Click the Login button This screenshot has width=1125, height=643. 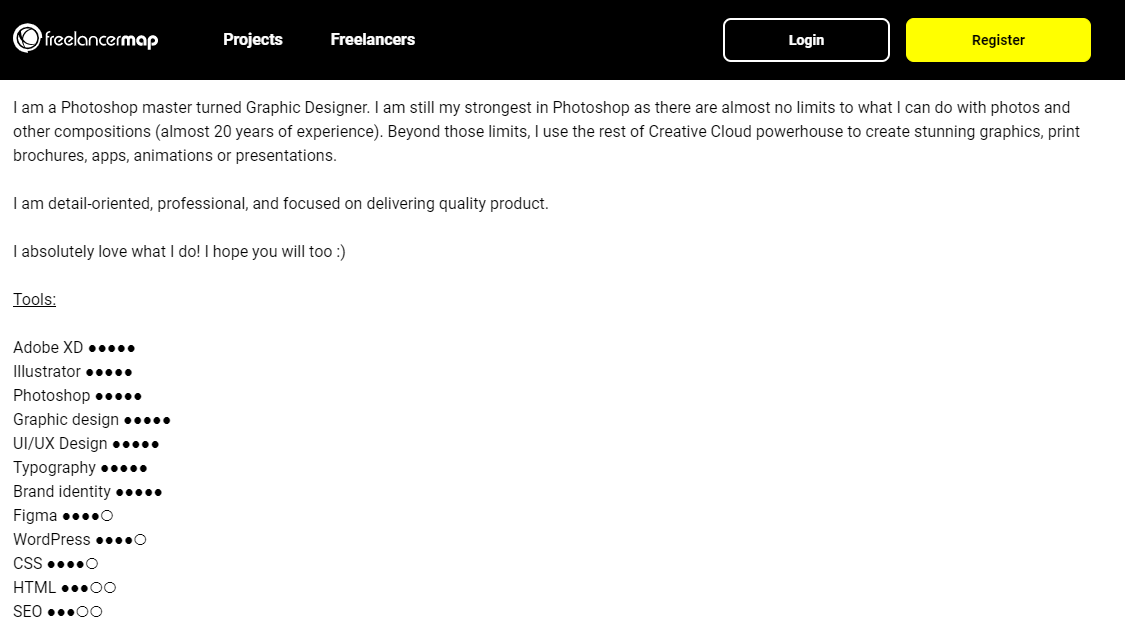click(806, 40)
